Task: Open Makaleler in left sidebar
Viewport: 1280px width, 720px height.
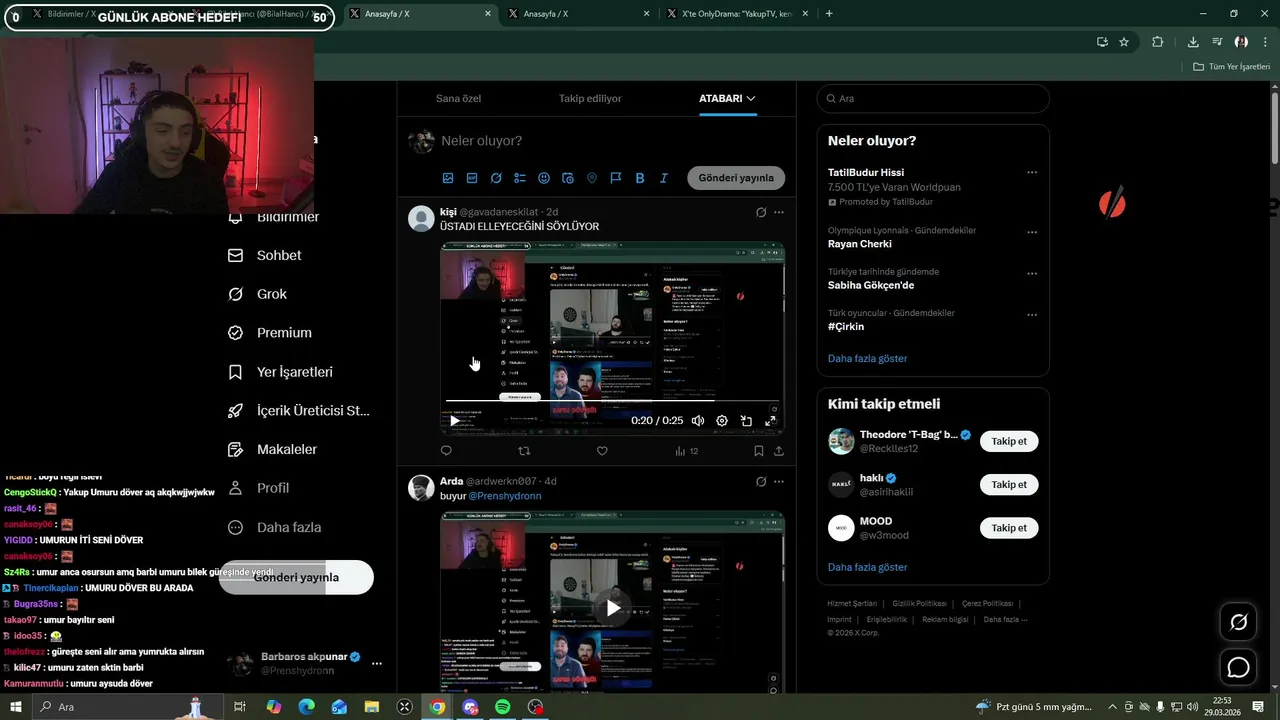Action: point(273,449)
